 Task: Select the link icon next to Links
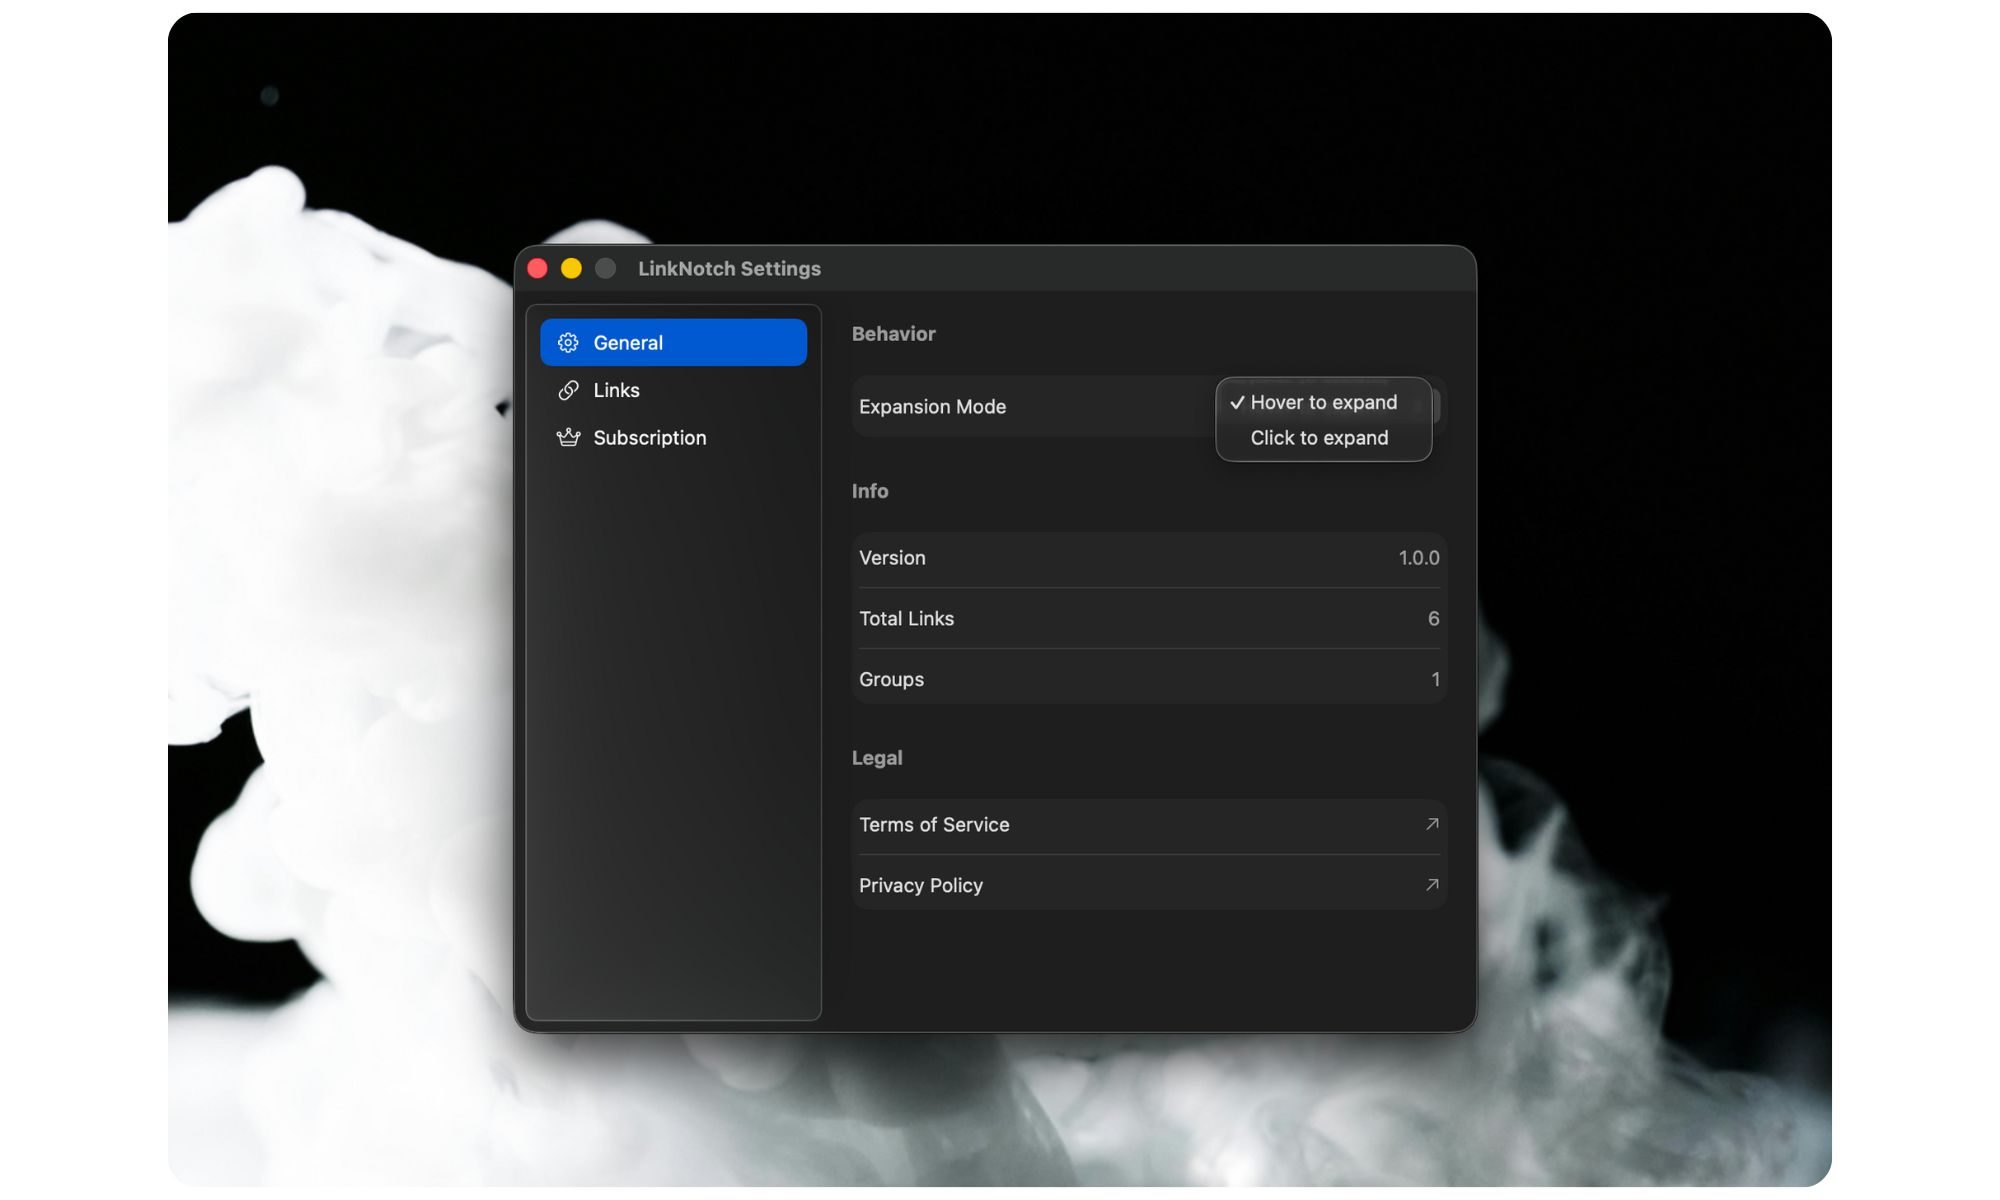click(568, 390)
